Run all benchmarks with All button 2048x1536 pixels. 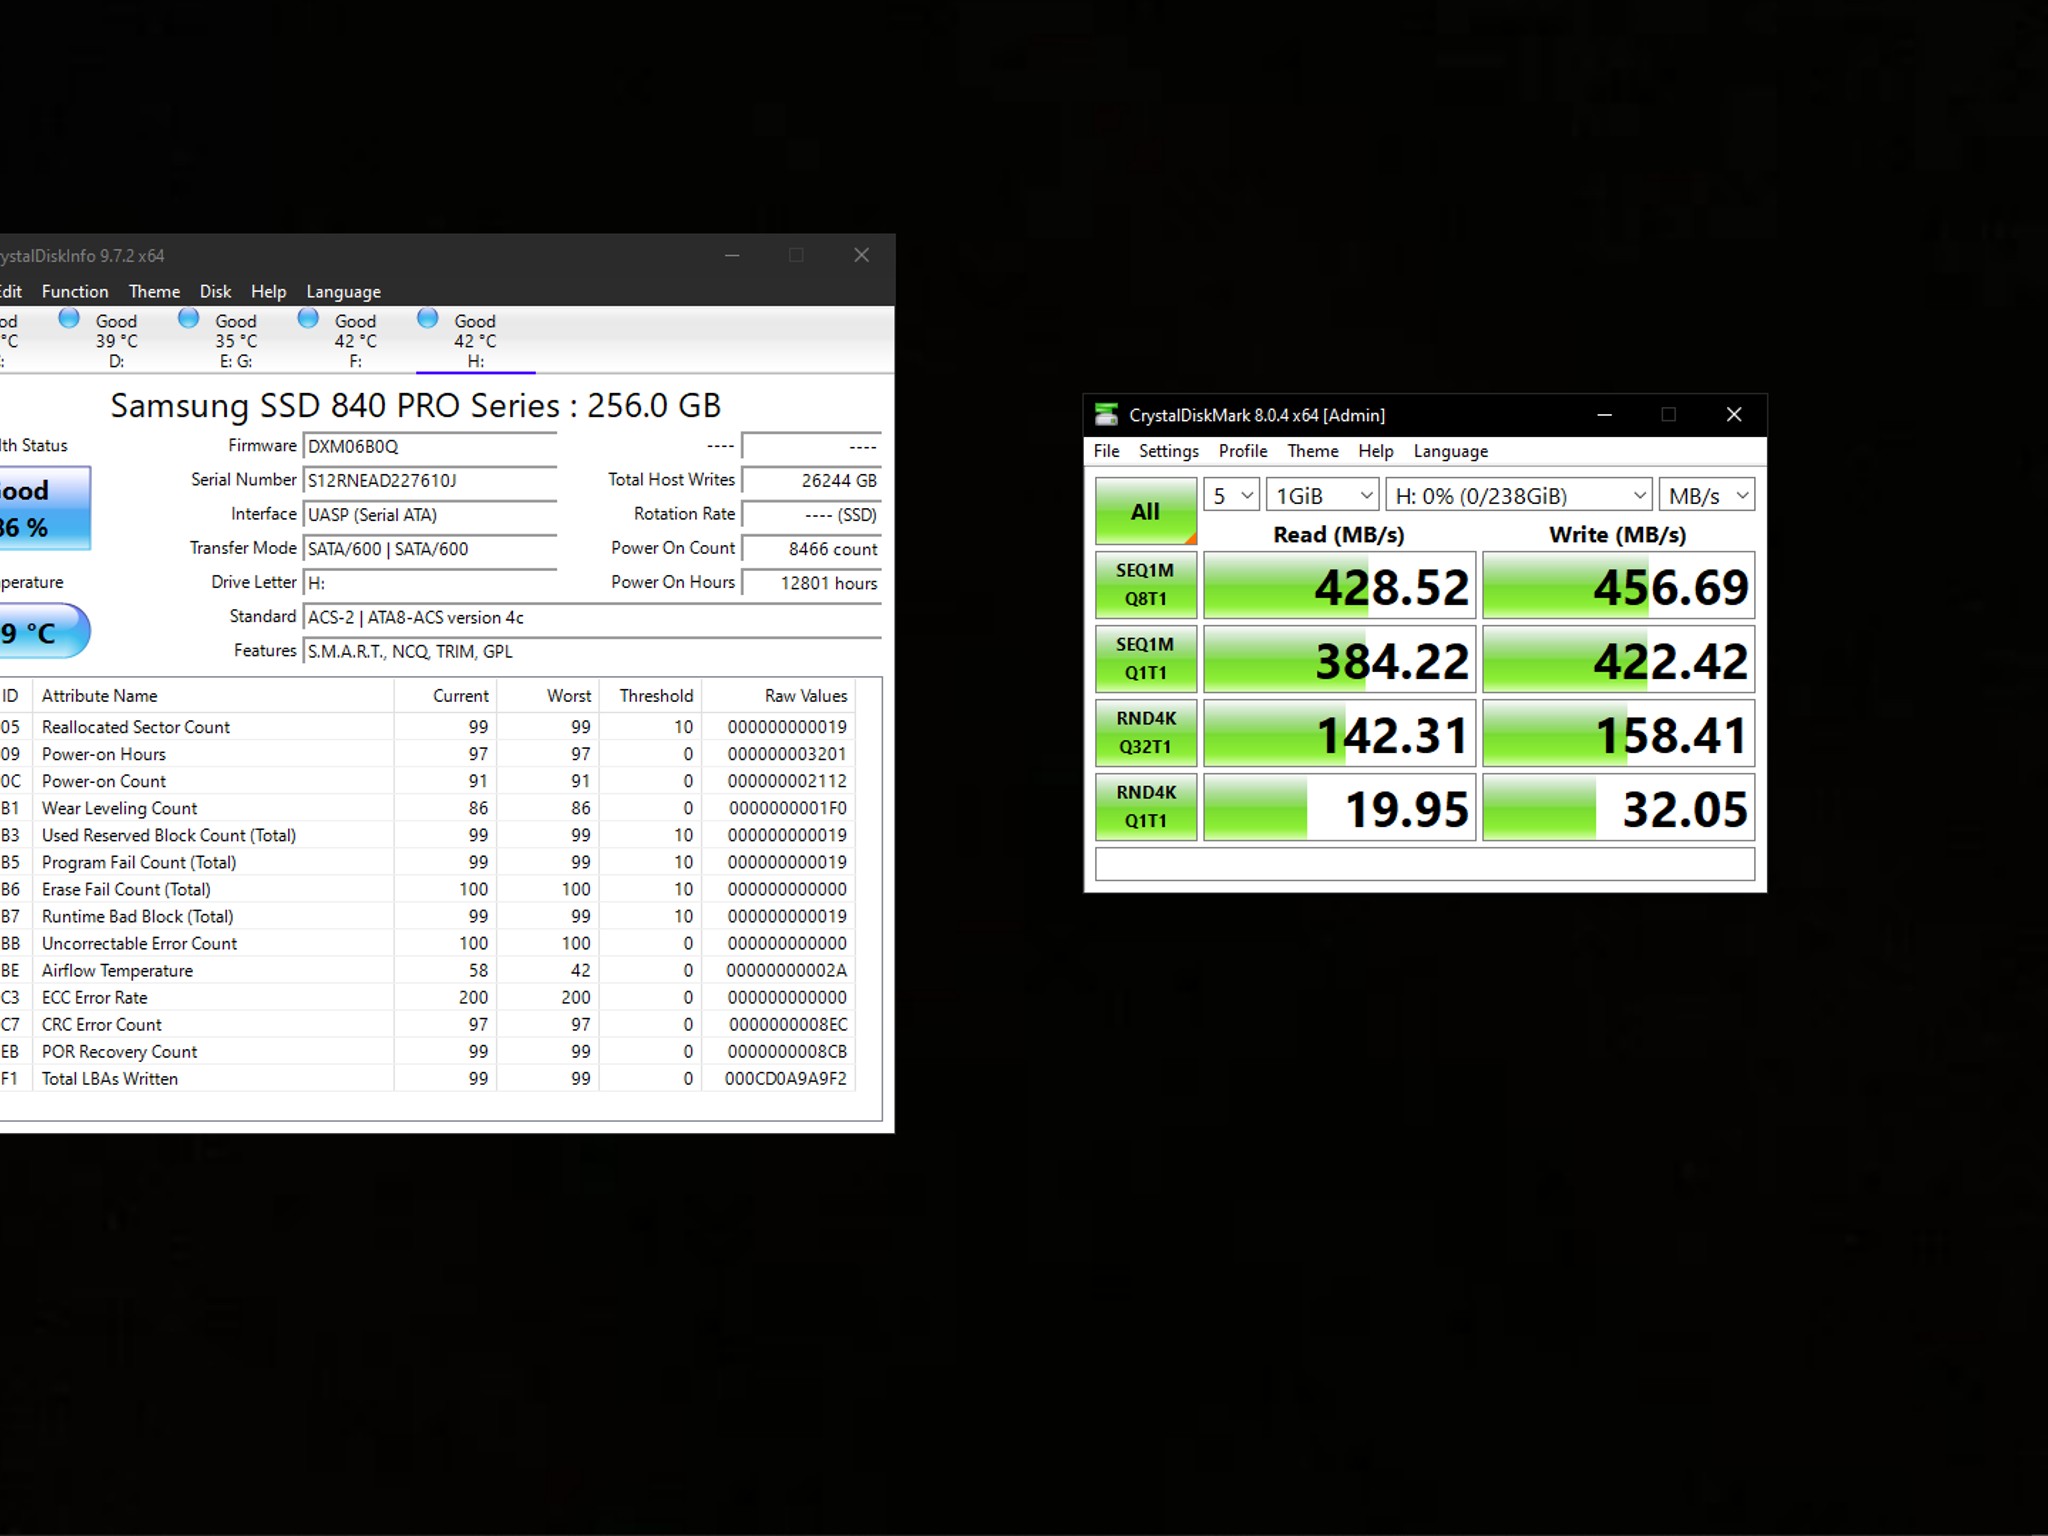click(x=1146, y=511)
